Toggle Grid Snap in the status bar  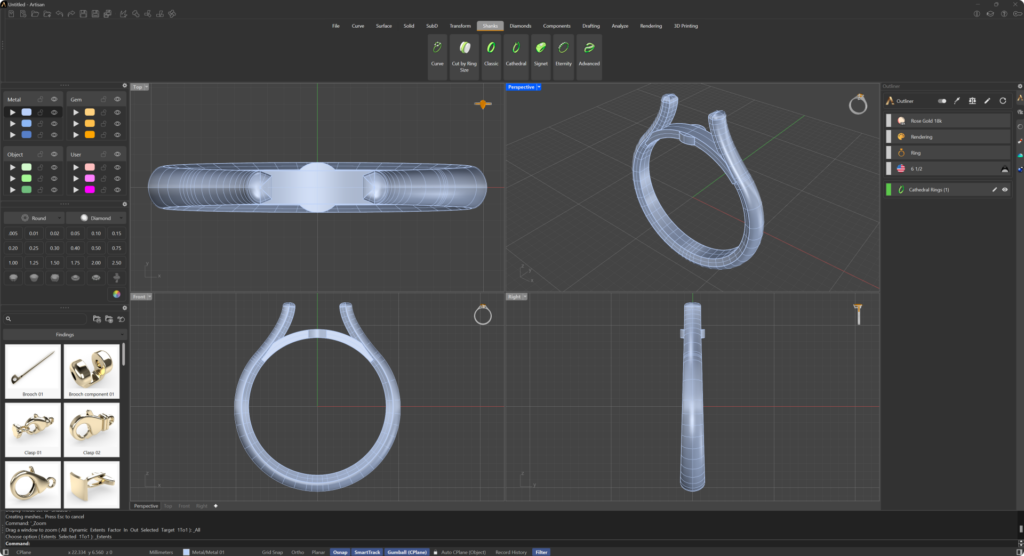click(x=271, y=551)
